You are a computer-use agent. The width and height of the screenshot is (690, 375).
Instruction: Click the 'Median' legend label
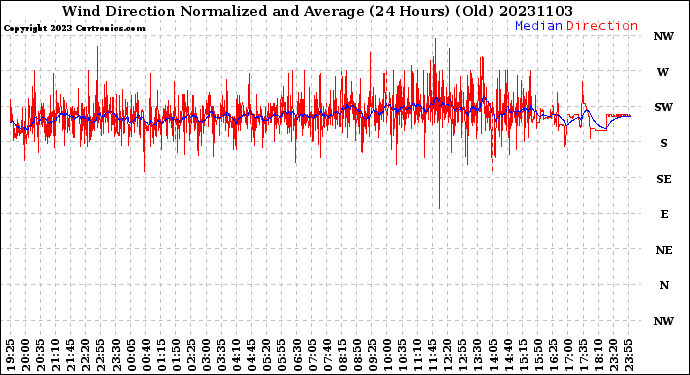click(539, 26)
